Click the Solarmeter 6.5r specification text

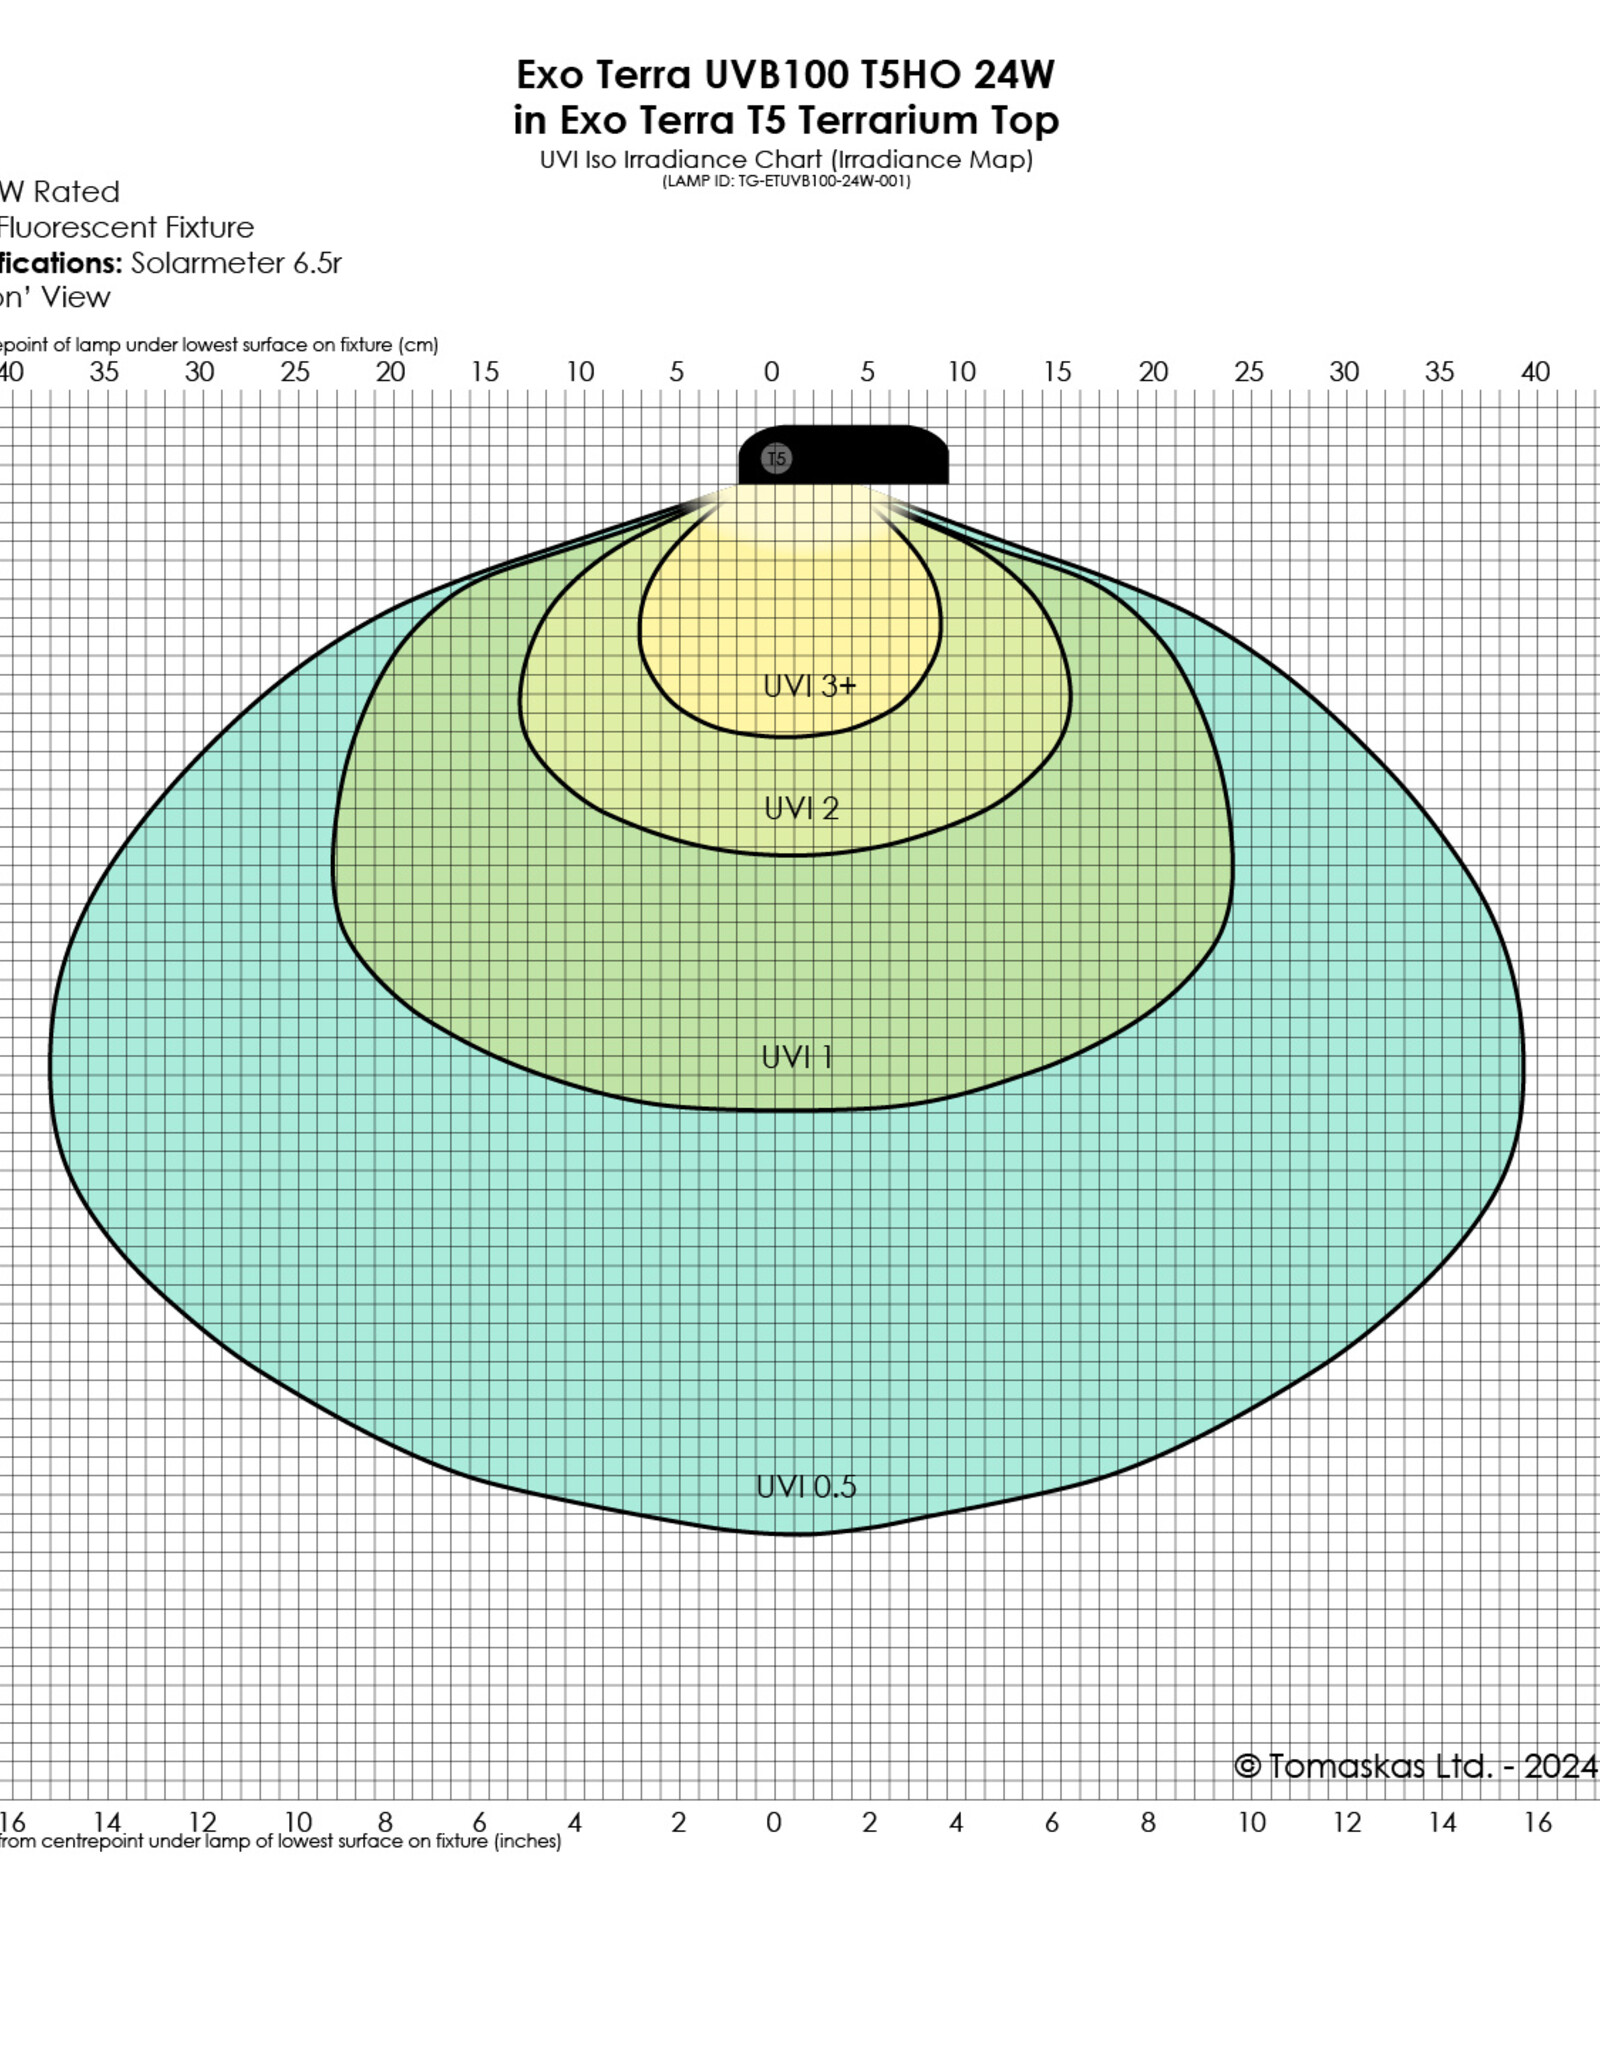[236, 263]
